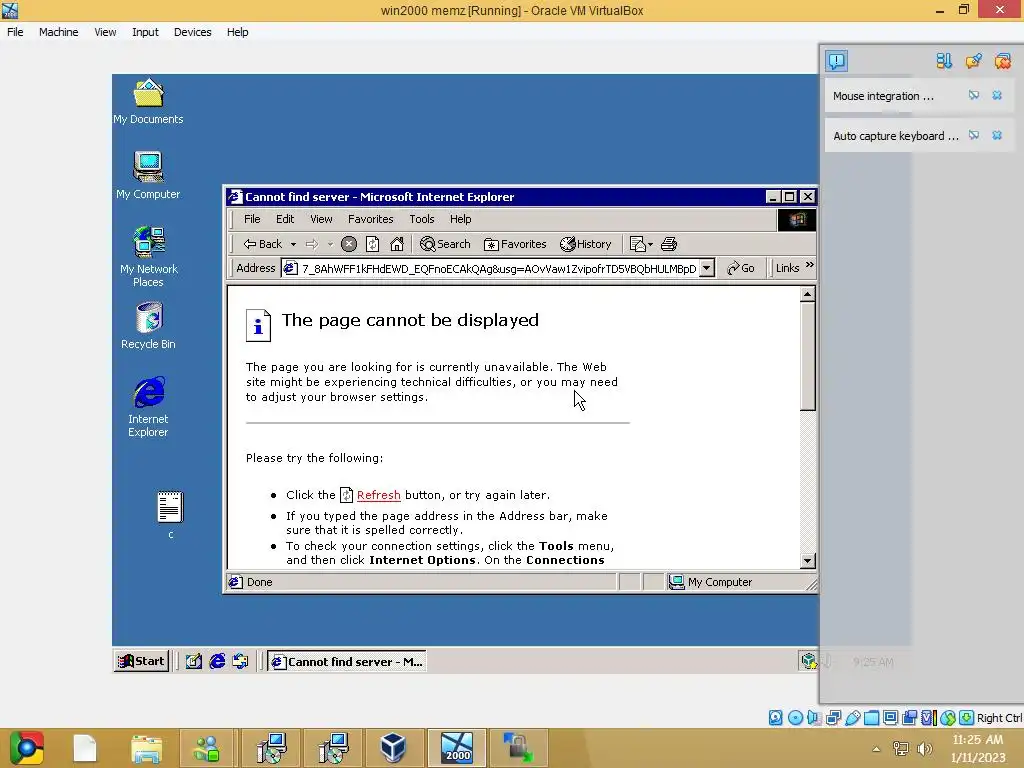
Task: Open the IE Tools menu
Action: (422, 219)
